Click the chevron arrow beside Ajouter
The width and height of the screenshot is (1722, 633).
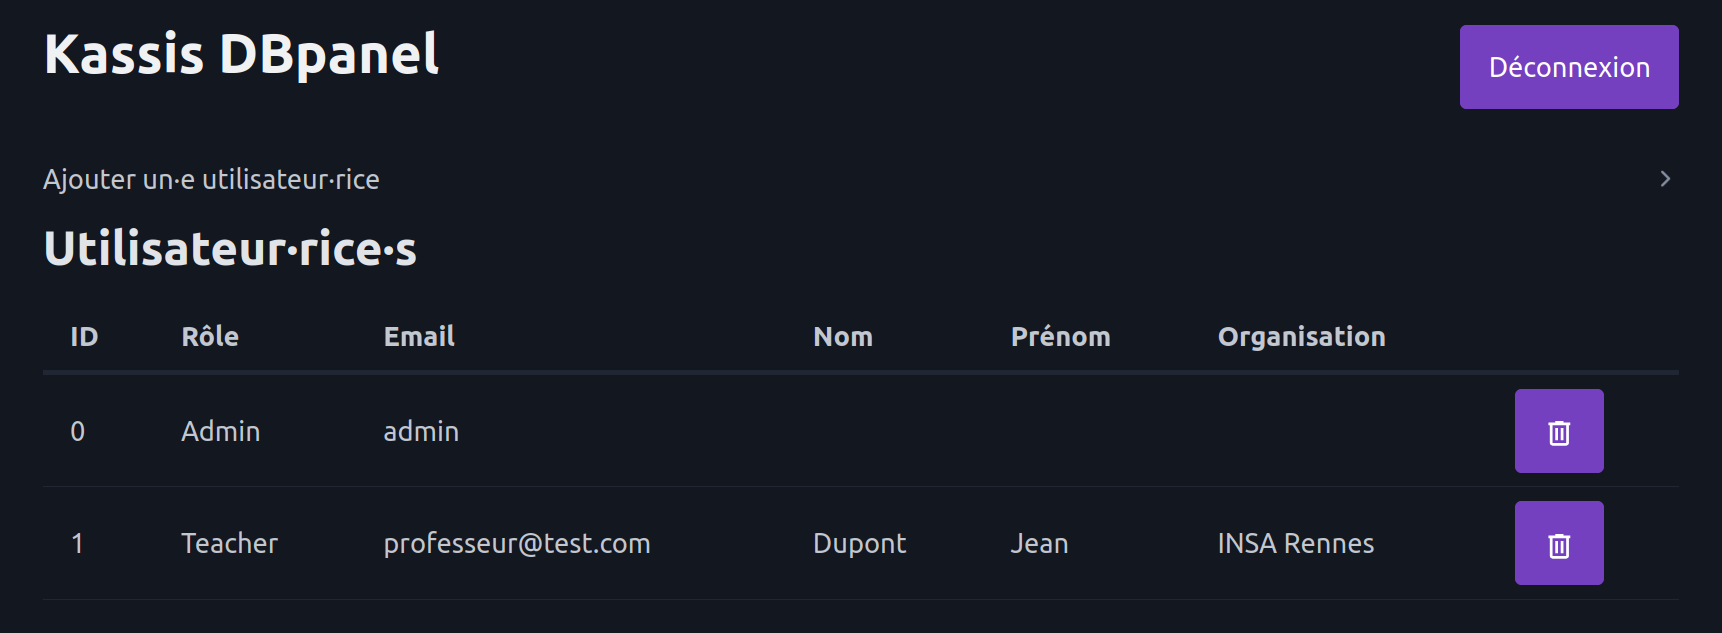(1665, 179)
